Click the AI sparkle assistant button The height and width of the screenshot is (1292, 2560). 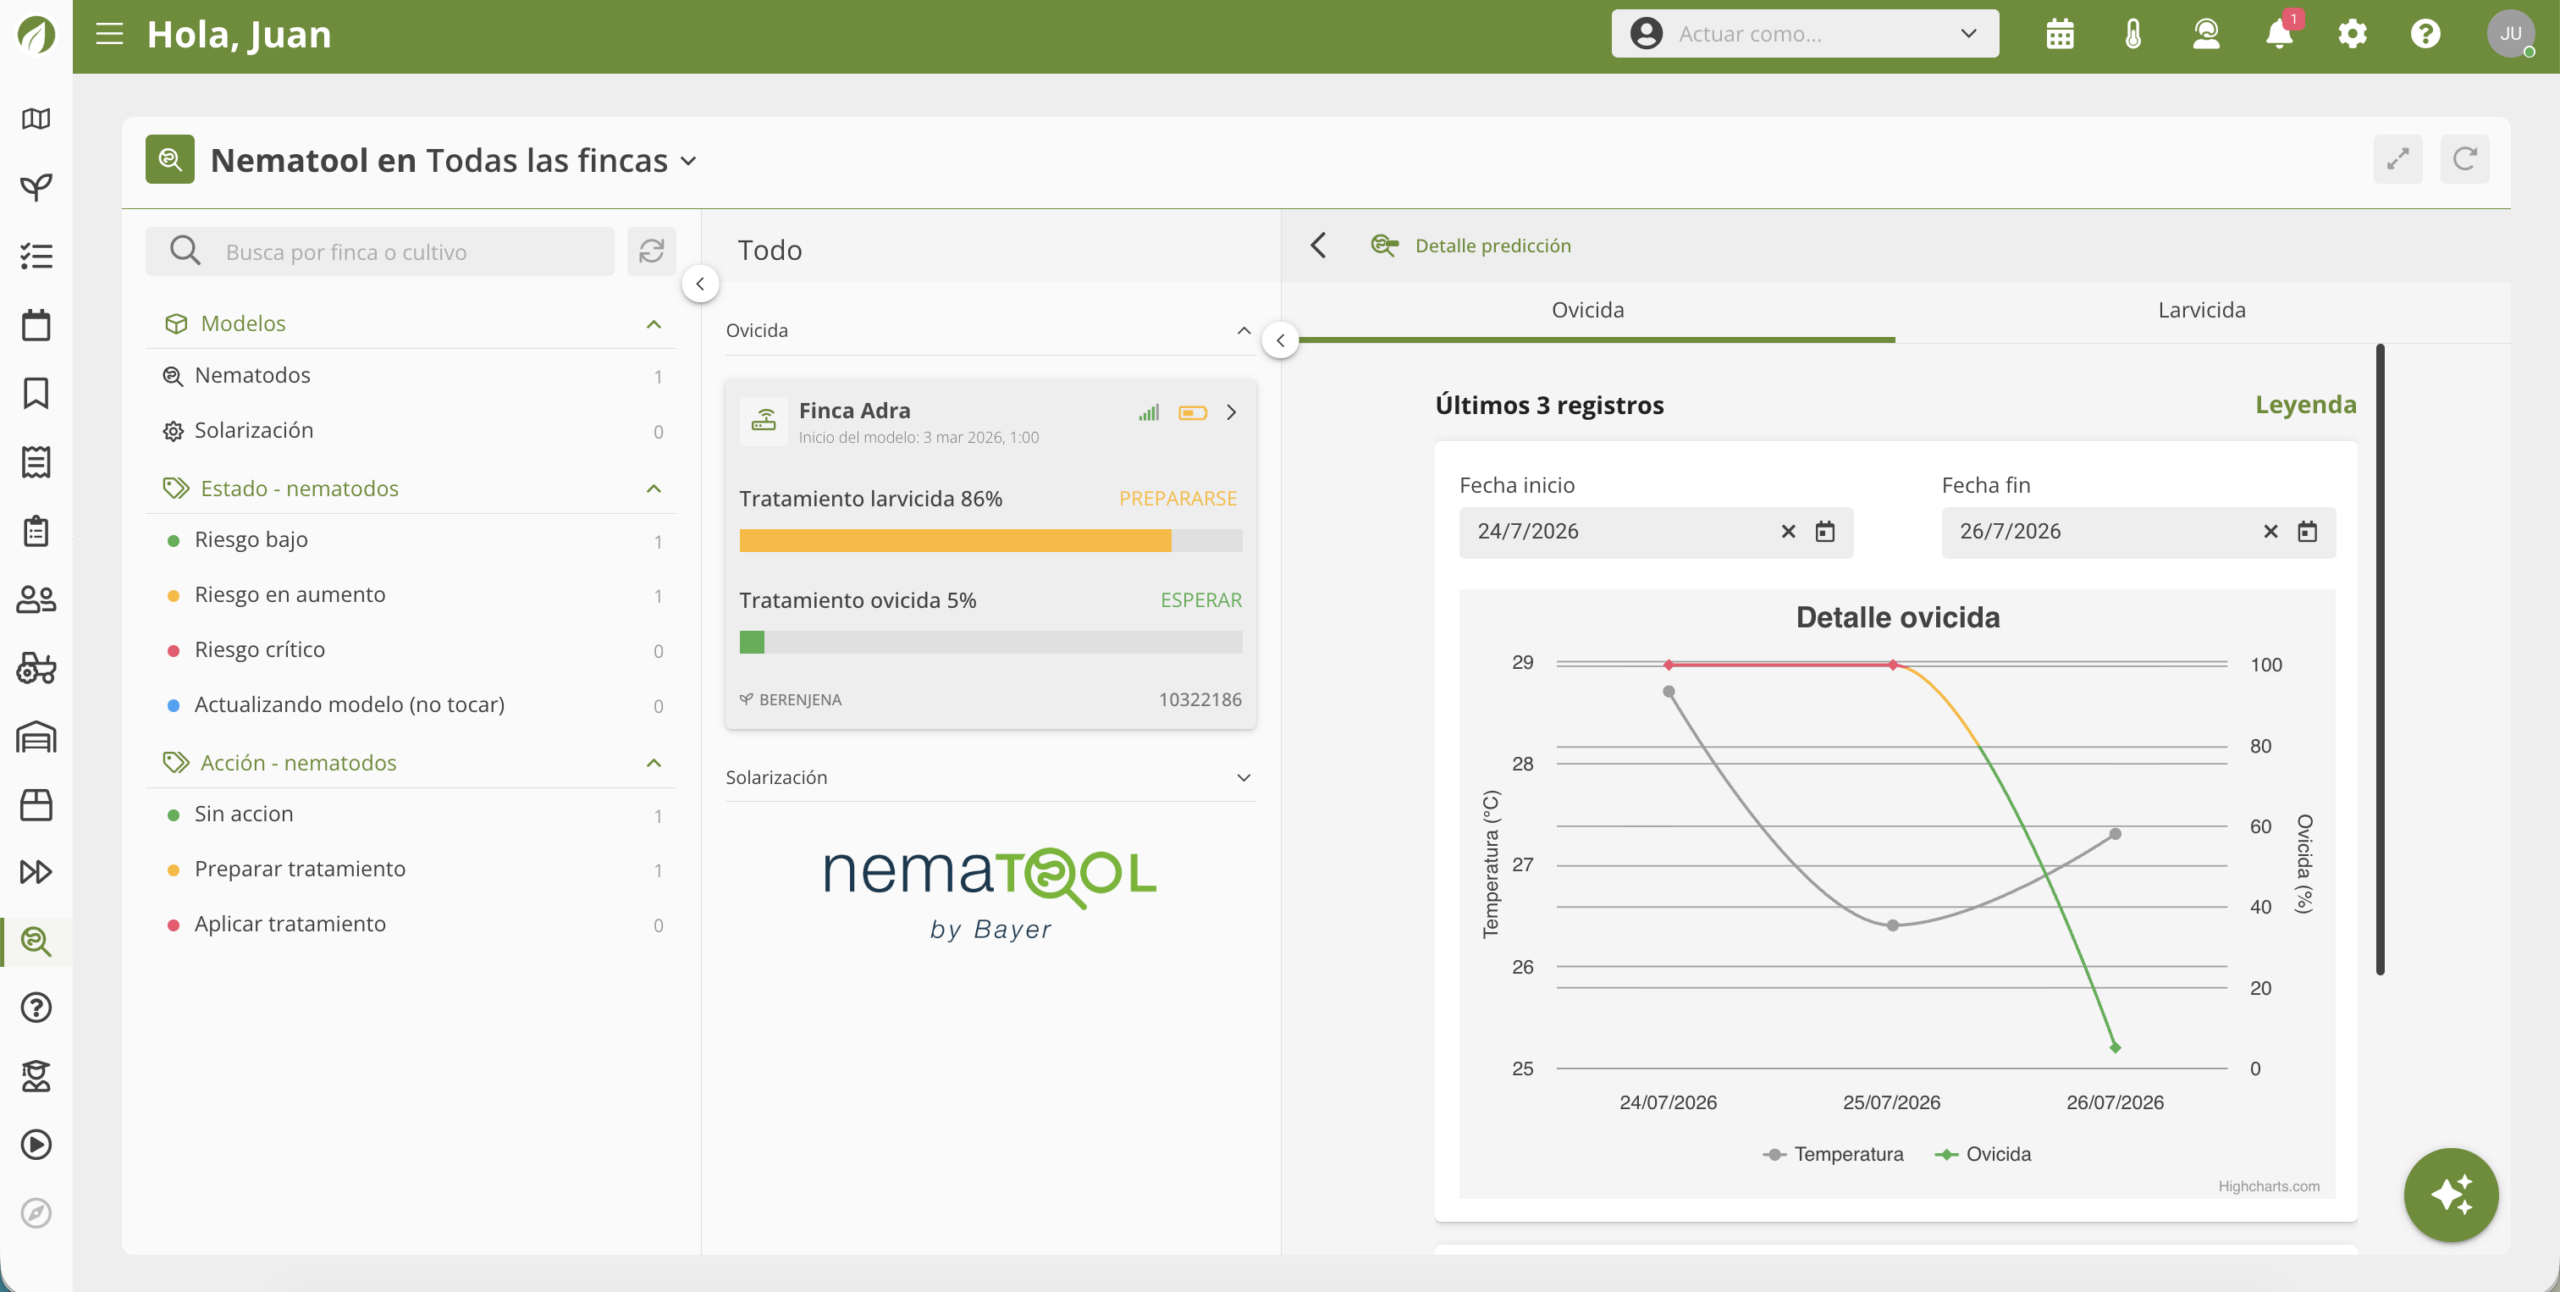click(2451, 1195)
